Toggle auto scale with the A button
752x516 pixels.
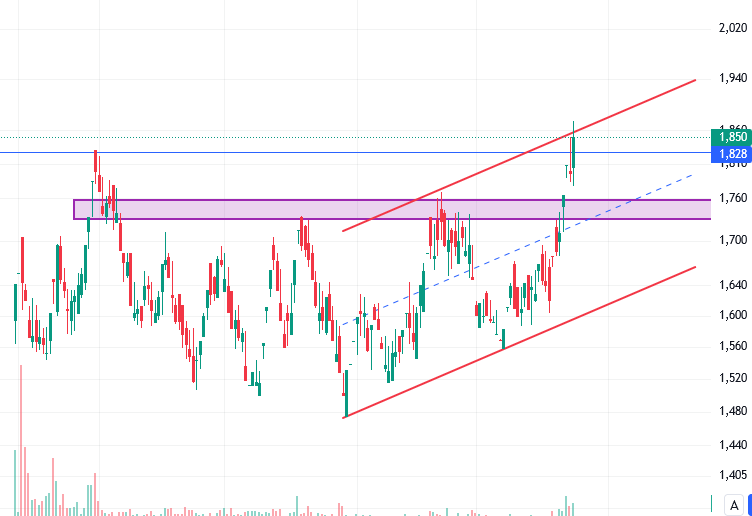(734, 505)
